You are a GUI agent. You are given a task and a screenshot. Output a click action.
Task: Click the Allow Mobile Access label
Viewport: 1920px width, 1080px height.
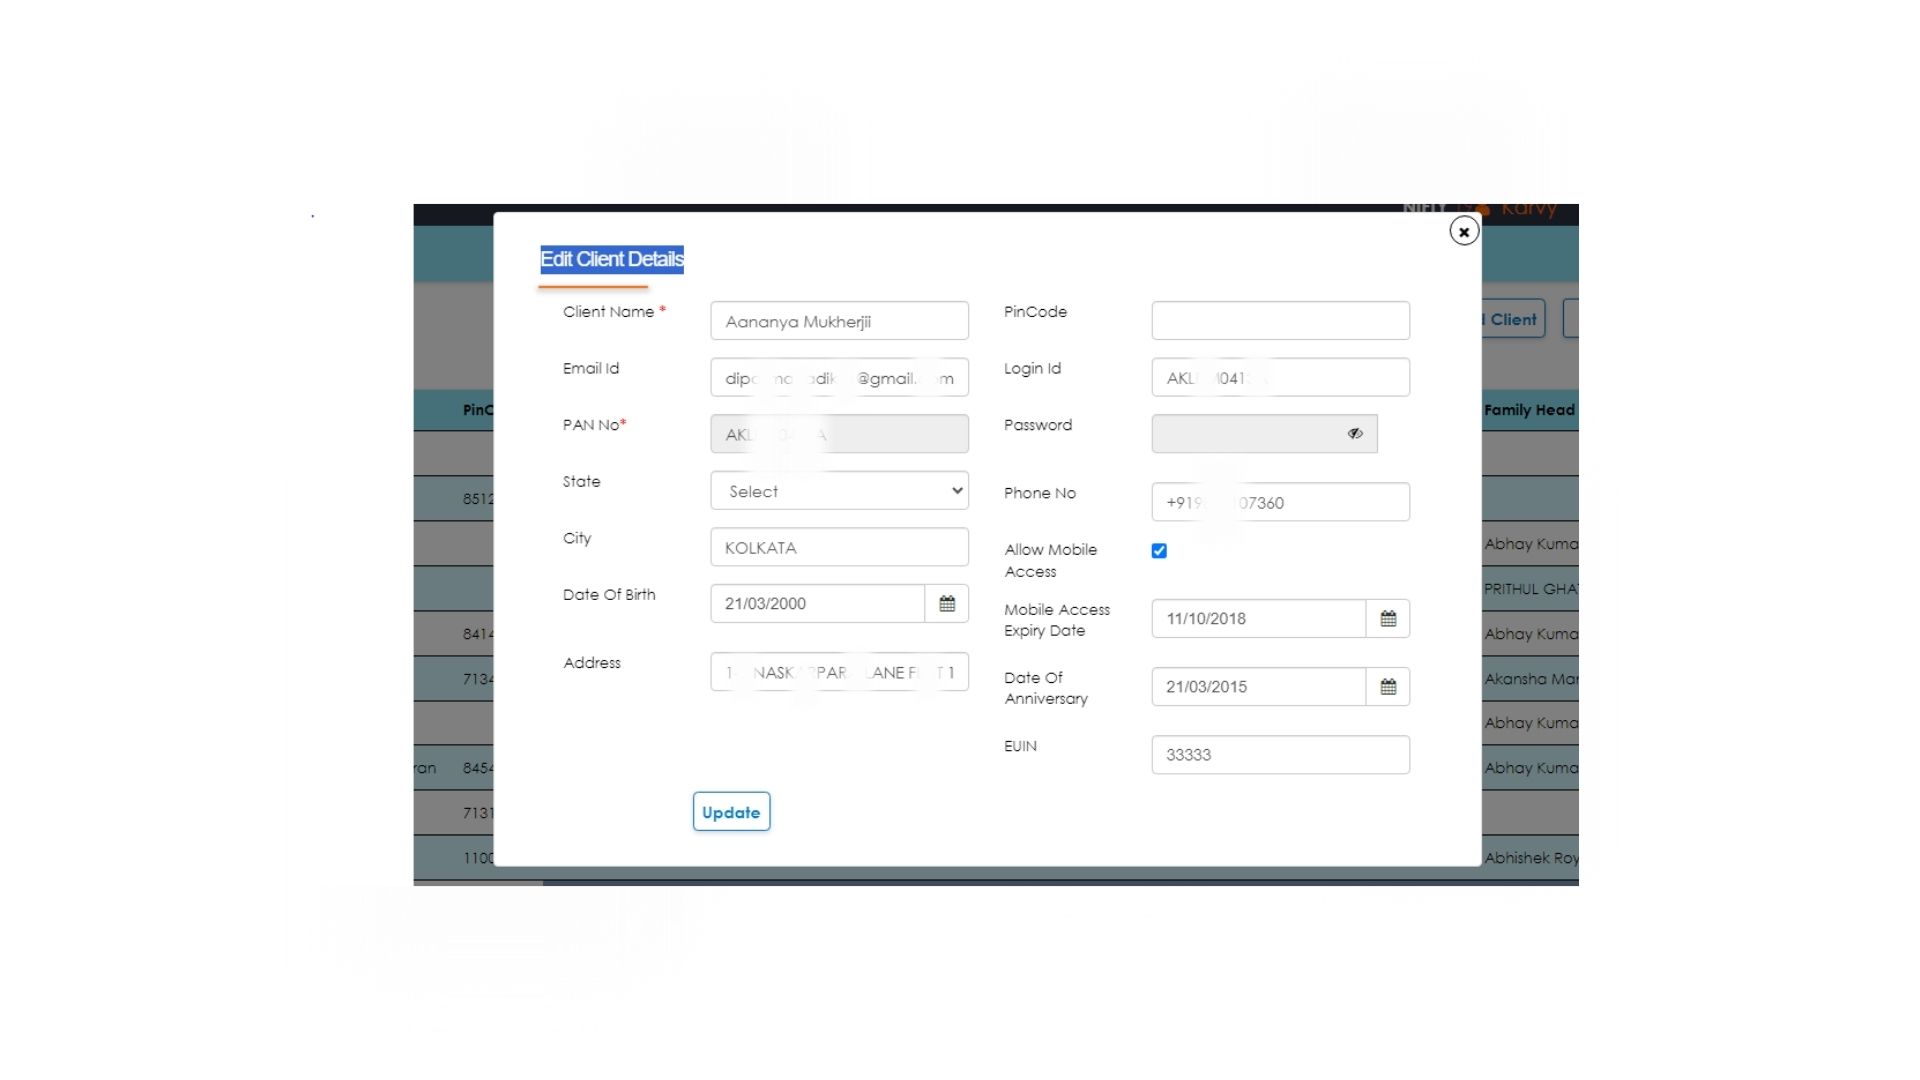1051,561
